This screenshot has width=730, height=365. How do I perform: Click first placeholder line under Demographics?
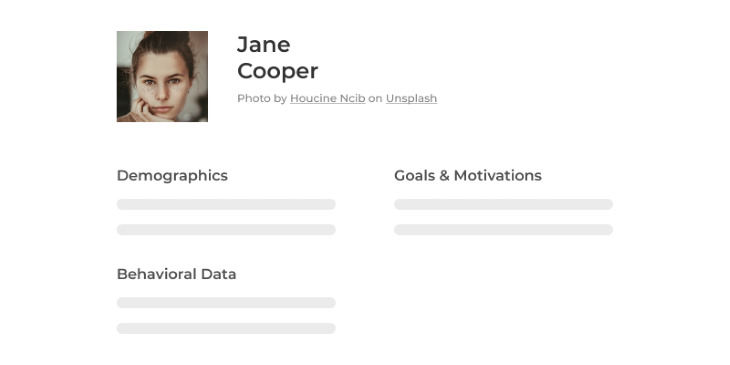click(x=226, y=204)
